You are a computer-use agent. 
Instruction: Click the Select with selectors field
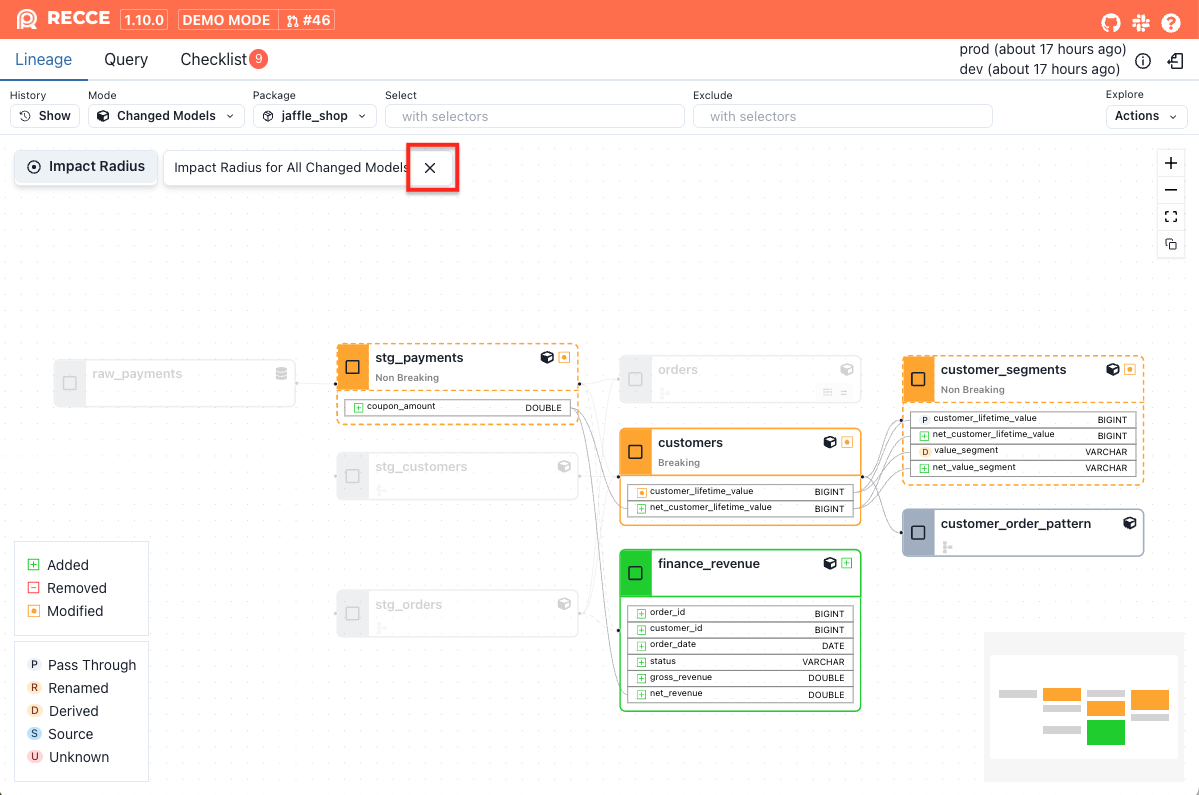pyautogui.click(x=534, y=116)
